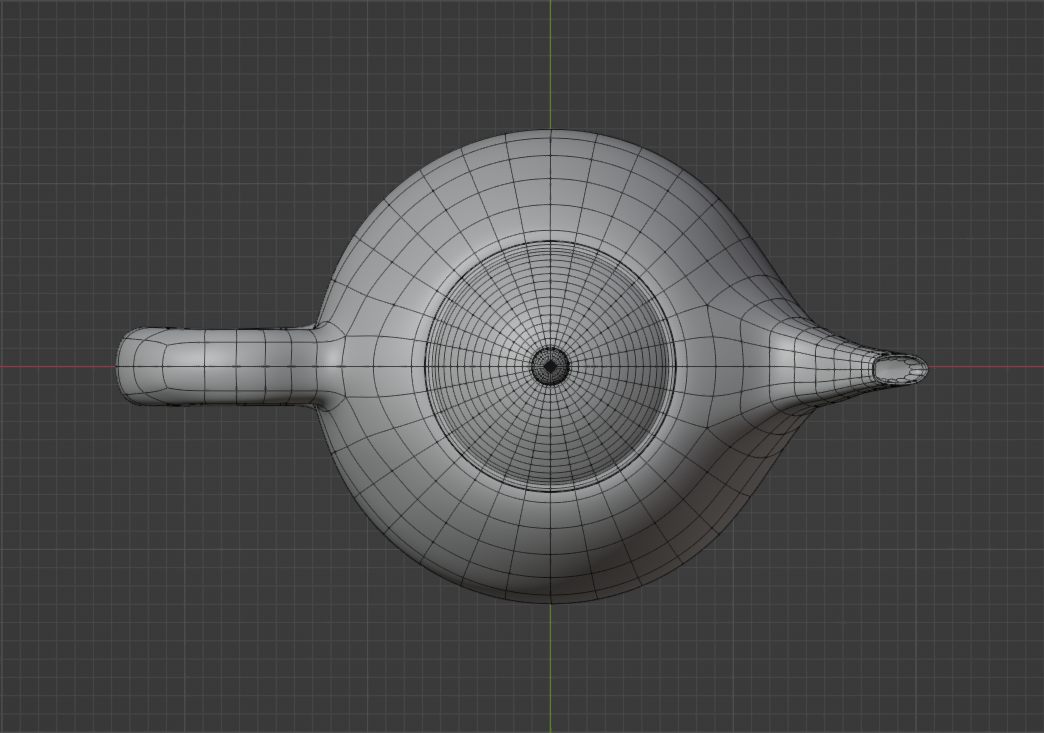Image resolution: width=1044 pixels, height=733 pixels.
Task: Click the object origin point on the knob
Action: tap(553, 368)
